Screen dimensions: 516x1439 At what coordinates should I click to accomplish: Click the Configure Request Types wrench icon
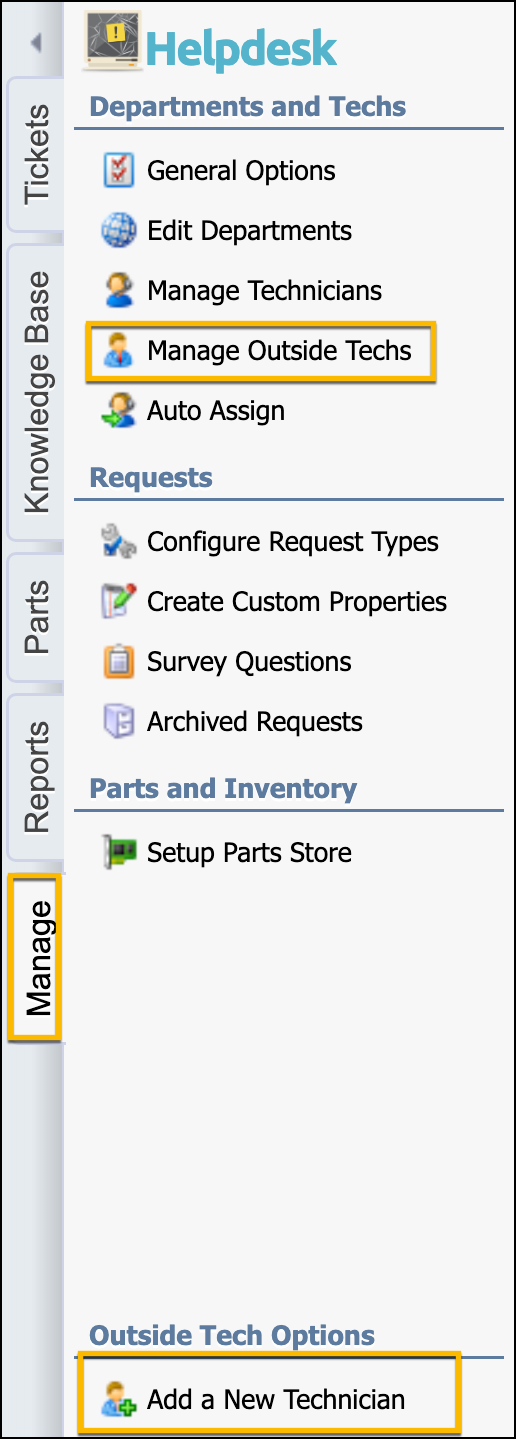point(119,542)
